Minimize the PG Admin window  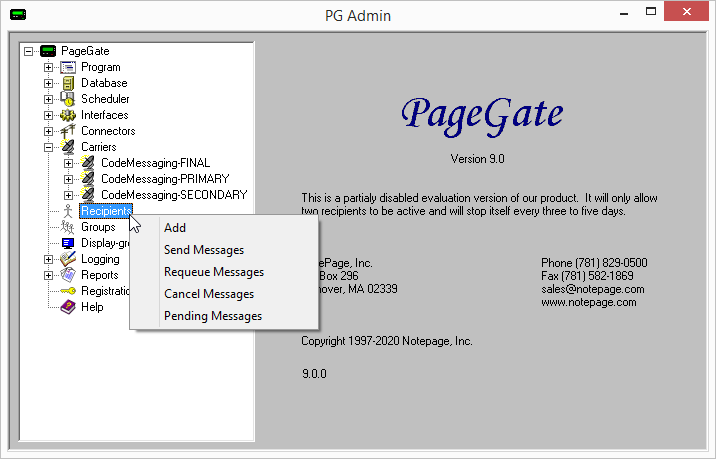pos(624,13)
